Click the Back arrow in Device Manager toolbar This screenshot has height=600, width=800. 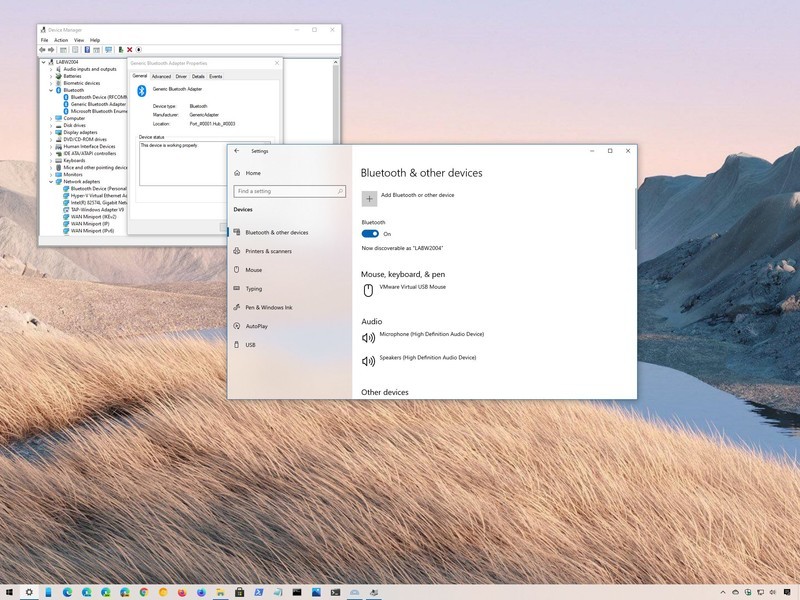(42, 49)
